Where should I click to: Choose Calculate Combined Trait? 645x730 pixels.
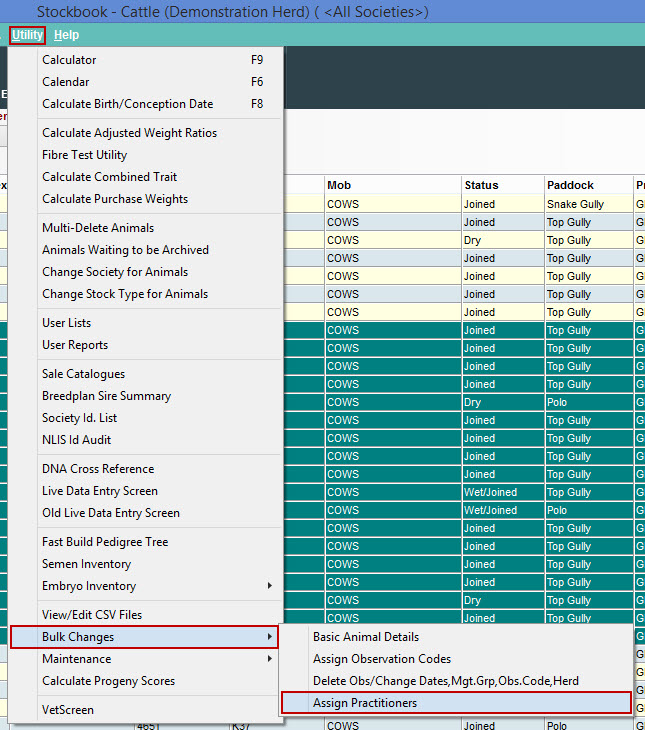coord(145,176)
